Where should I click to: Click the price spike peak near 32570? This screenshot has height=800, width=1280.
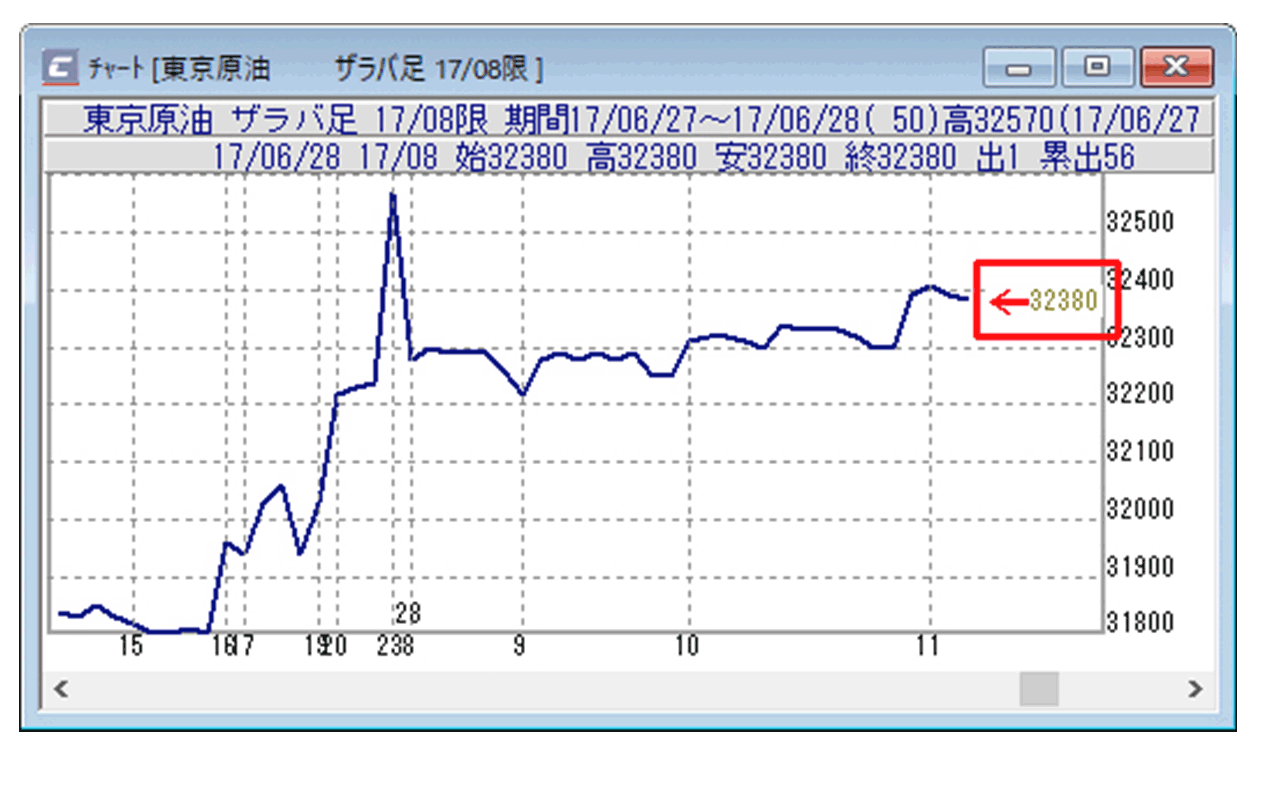click(x=393, y=195)
